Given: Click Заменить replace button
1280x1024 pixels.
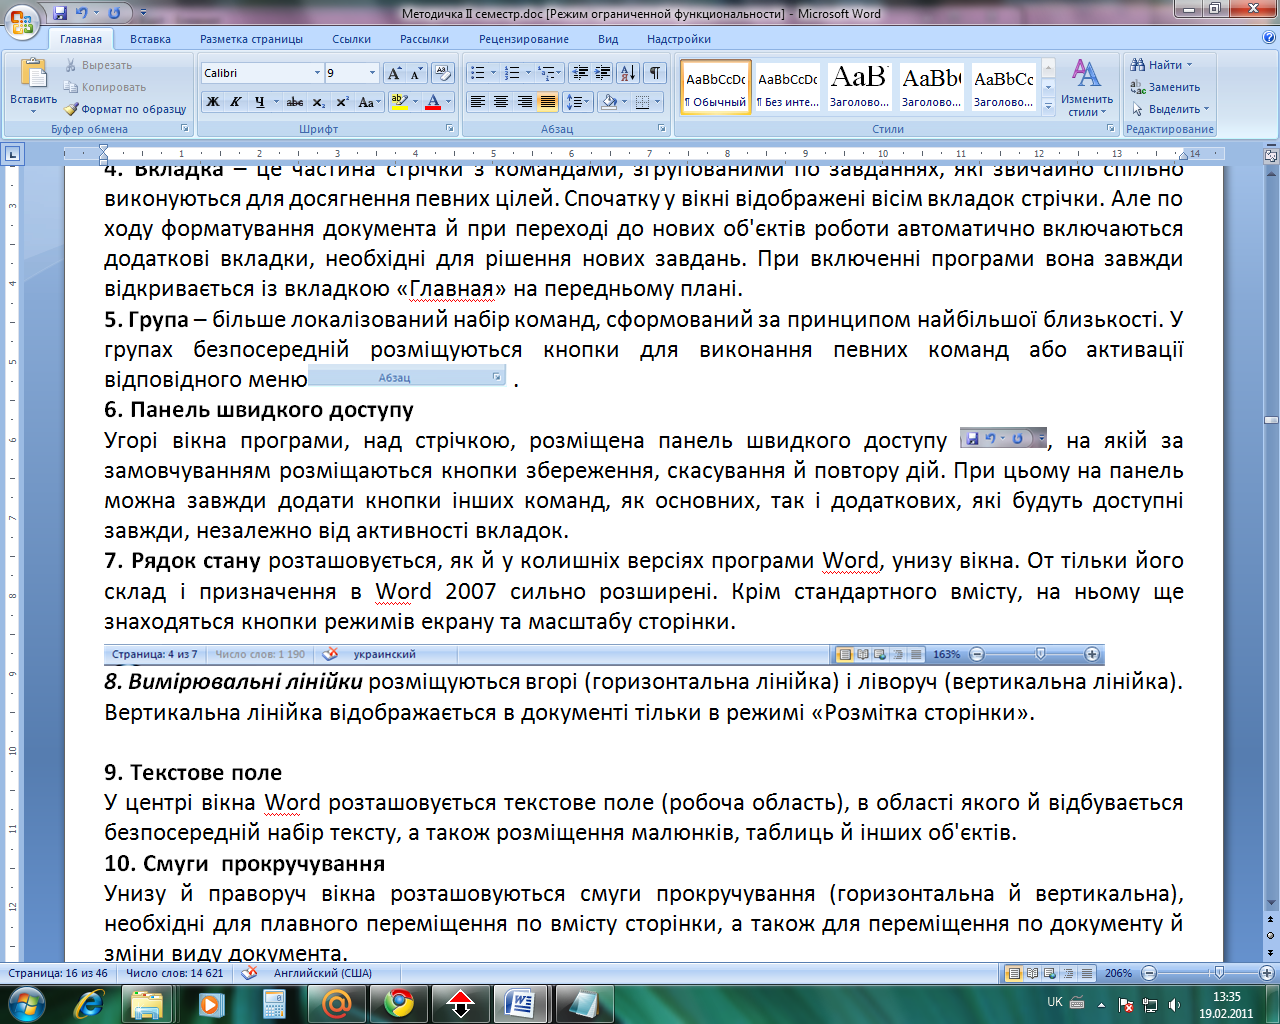Looking at the screenshot, I should pos(1165,87).
